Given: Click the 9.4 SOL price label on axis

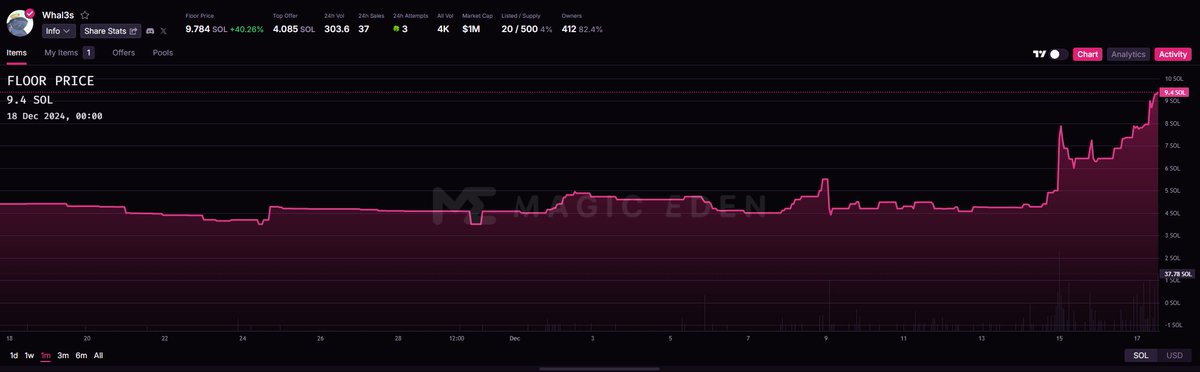Looking at the screenshot, I should click(x=1175, y=92).
